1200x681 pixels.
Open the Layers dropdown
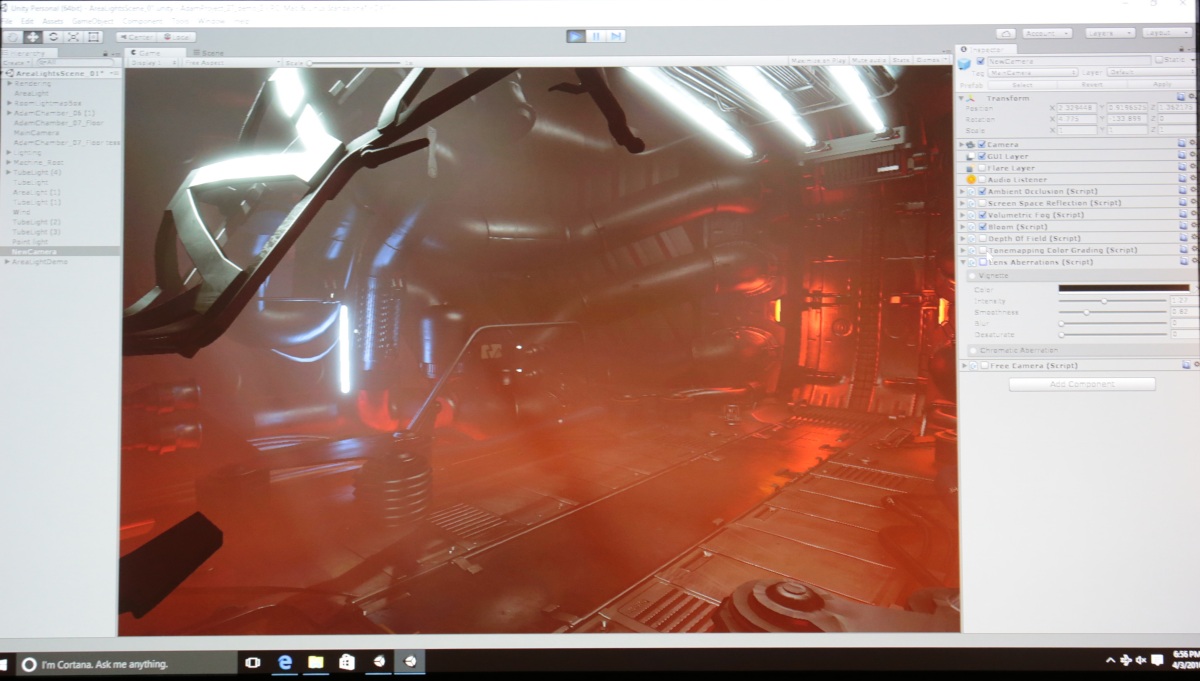[1110, 33]
